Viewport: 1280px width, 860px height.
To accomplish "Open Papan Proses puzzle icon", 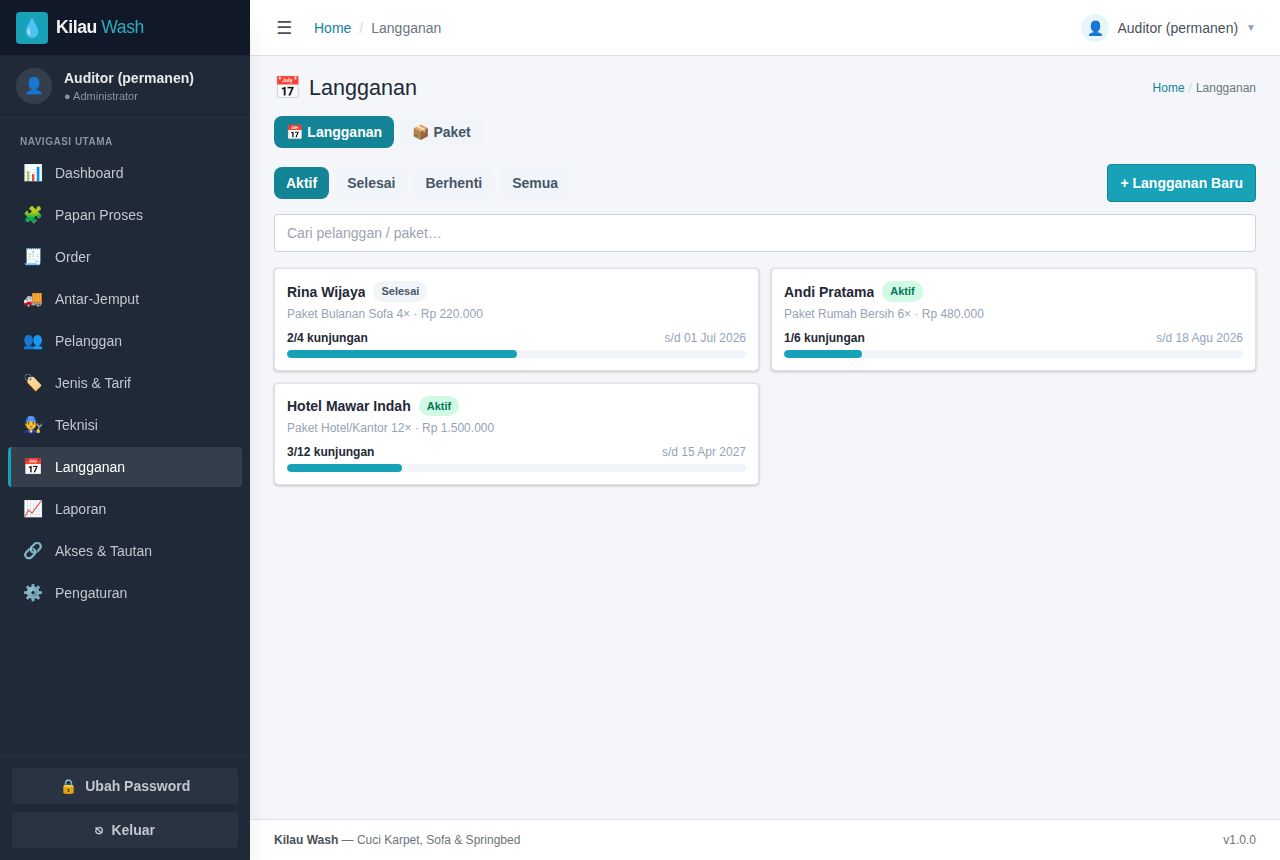I will click(33, 215).
